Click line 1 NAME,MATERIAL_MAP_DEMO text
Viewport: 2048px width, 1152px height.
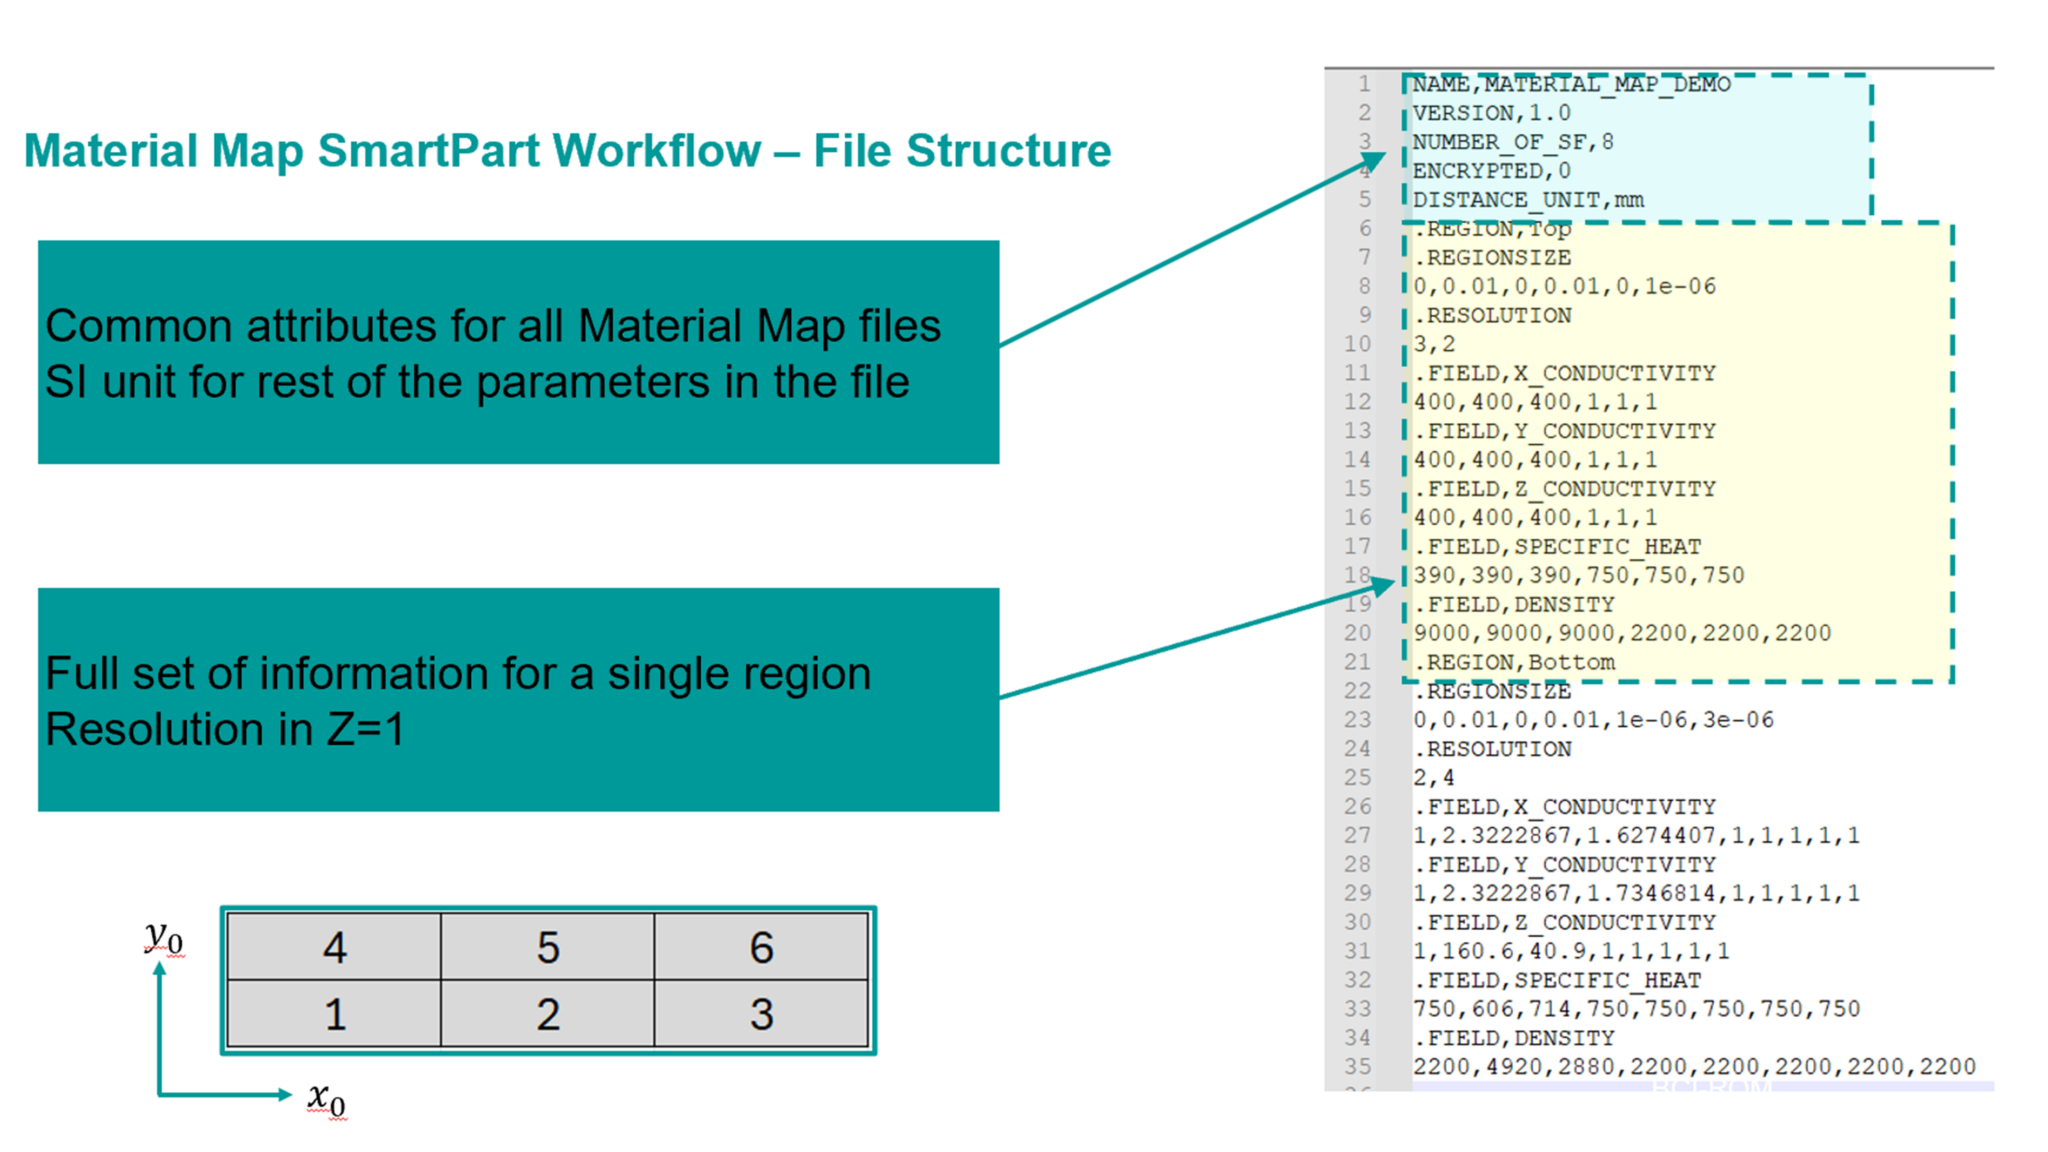click(x=1570, y=84)
